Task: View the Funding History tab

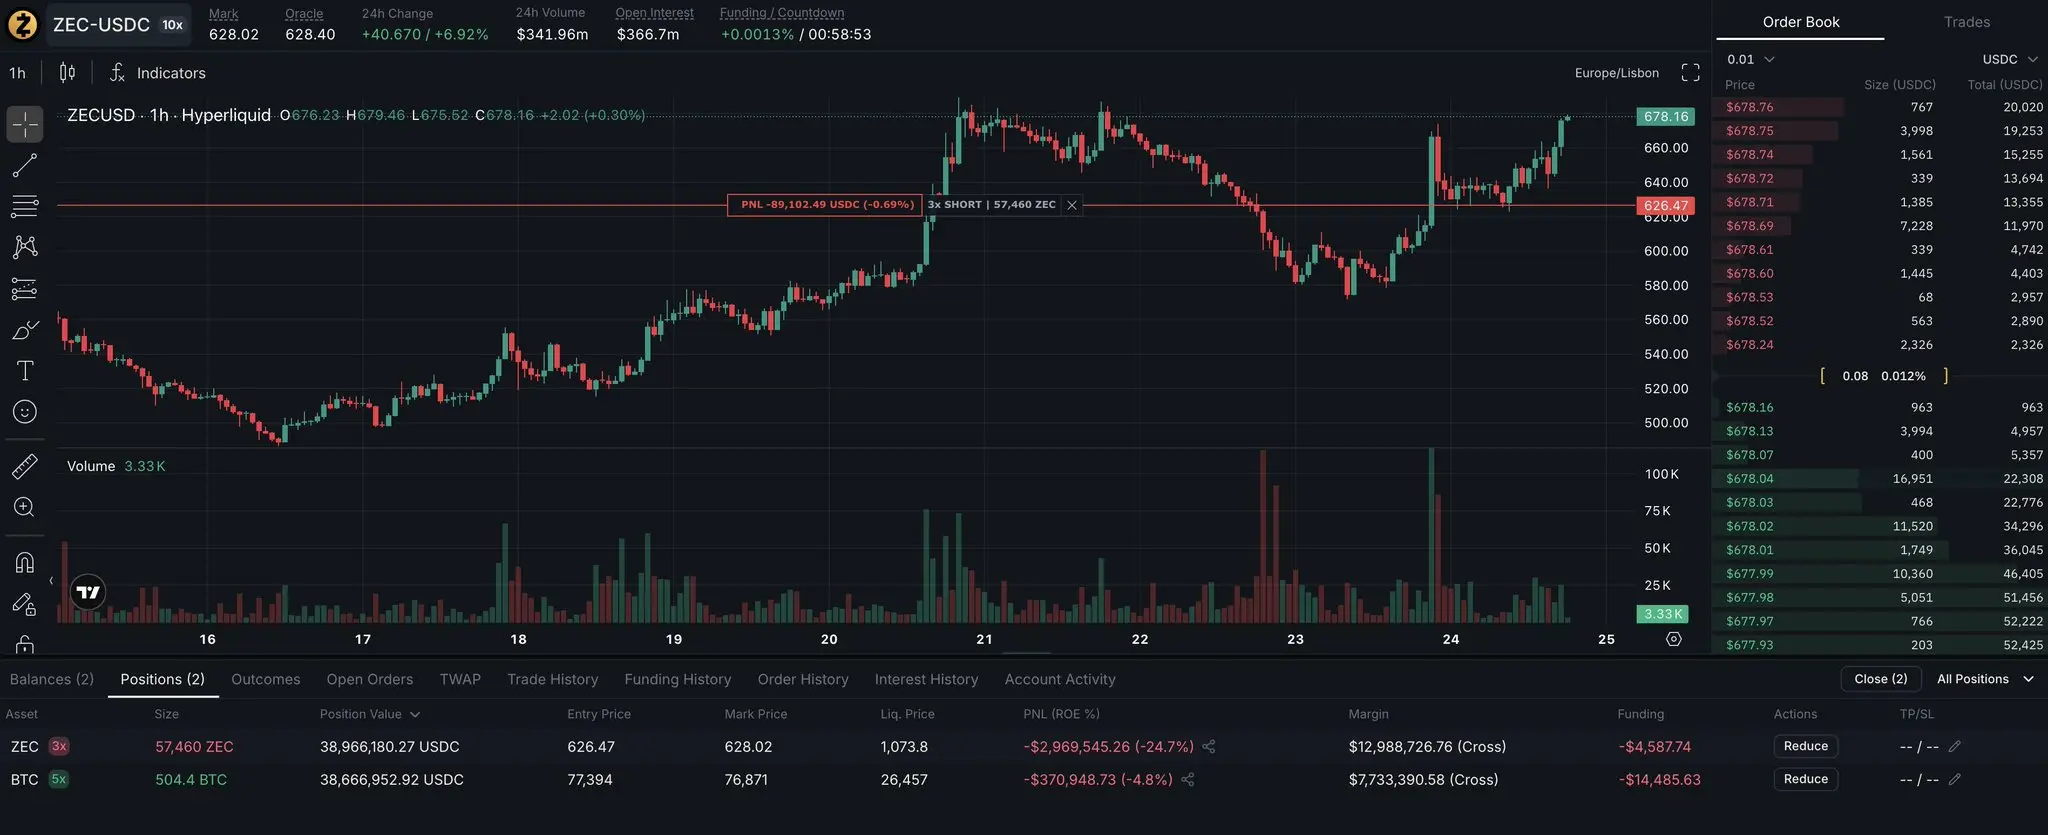Action: click(x=678, y=679)
